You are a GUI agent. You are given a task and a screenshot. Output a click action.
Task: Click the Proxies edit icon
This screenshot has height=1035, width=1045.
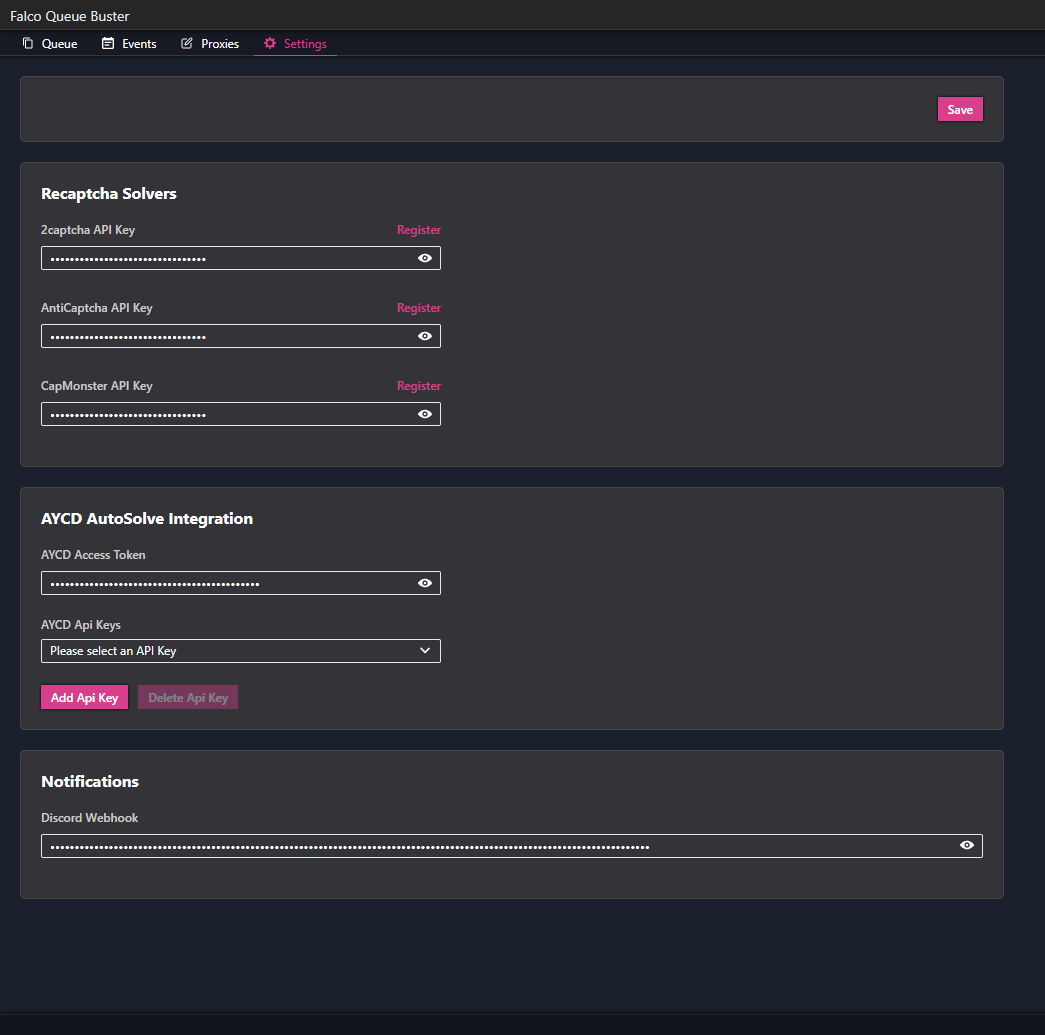point(187,43)
